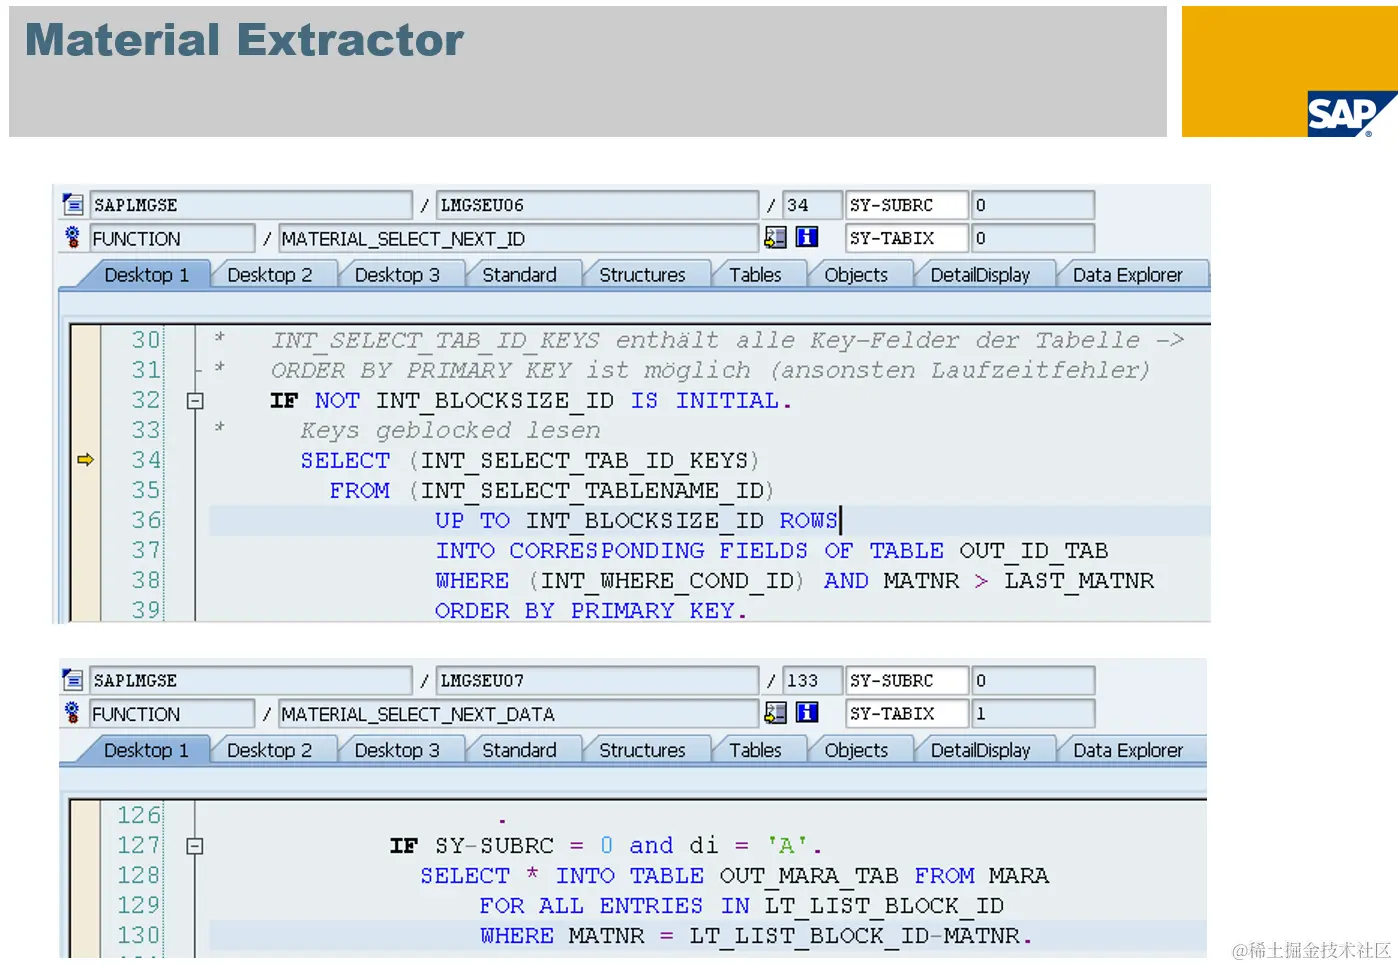This screenshot has width=1398, height=967.
Task: Click the yellow execution arrow at line 34
Action: click(x=86, y=460)
